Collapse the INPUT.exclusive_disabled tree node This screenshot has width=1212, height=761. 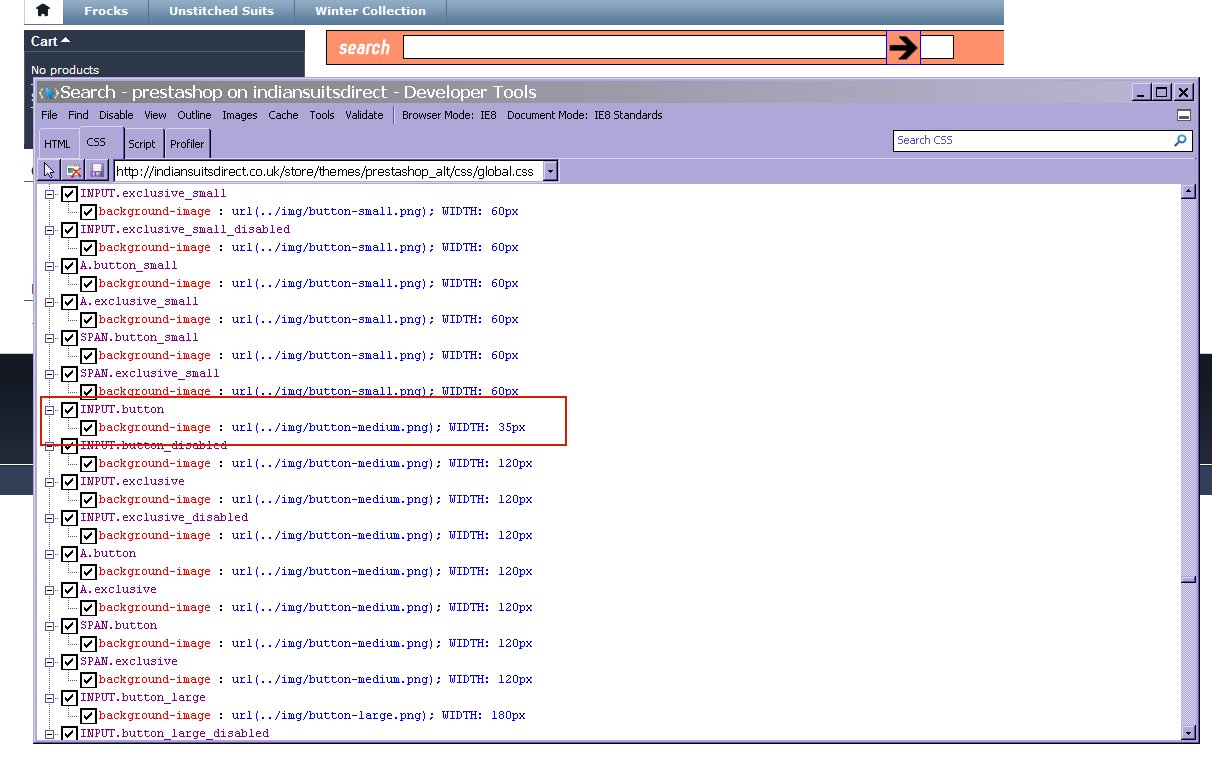pyautogui.click(x=50, y=518)
